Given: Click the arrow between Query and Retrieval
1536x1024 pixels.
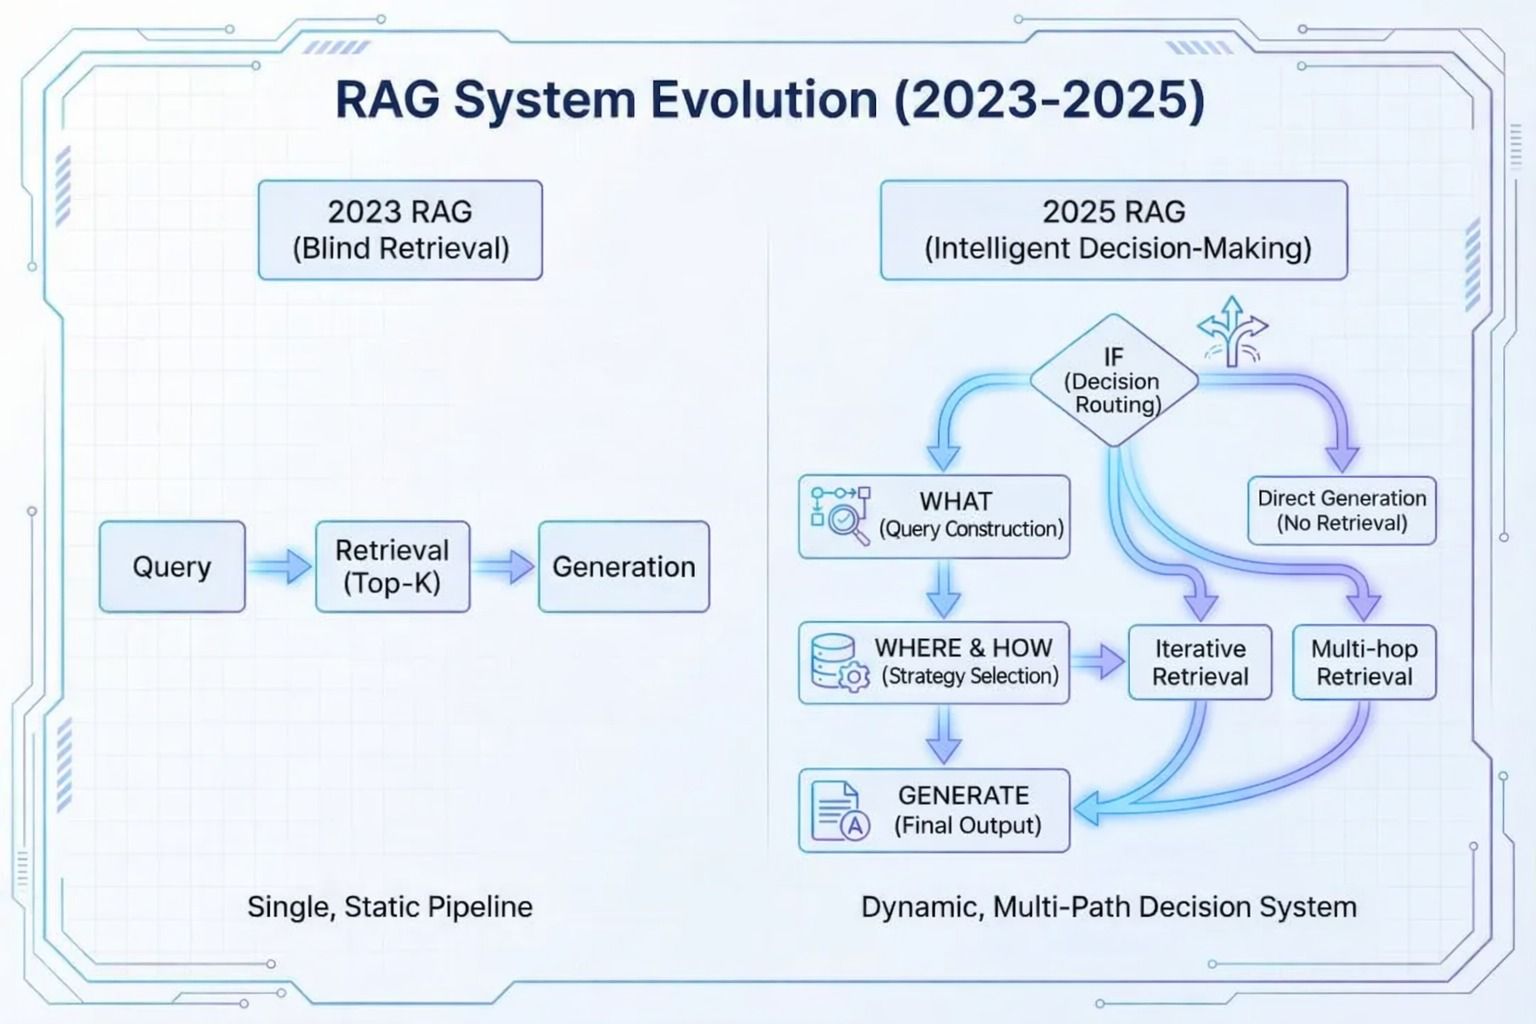Looking at the screenshot, I should 280,567.
